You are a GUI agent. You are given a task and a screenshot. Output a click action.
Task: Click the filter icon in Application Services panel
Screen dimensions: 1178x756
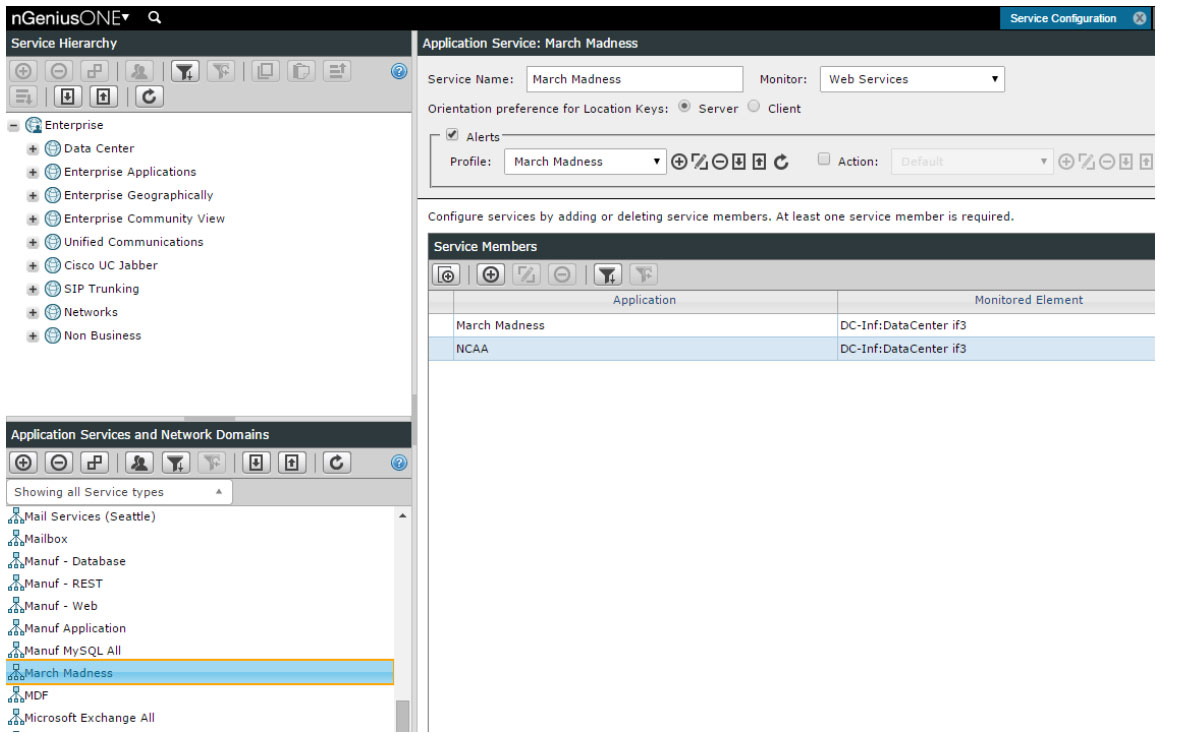pyautogui.click(x=176, y=463)
